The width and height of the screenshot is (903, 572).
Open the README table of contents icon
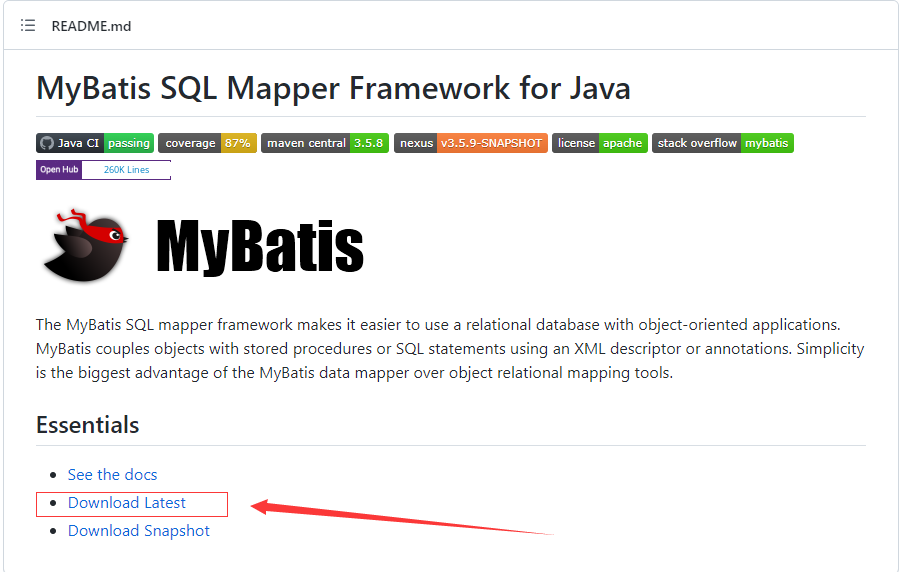(28, 25)
